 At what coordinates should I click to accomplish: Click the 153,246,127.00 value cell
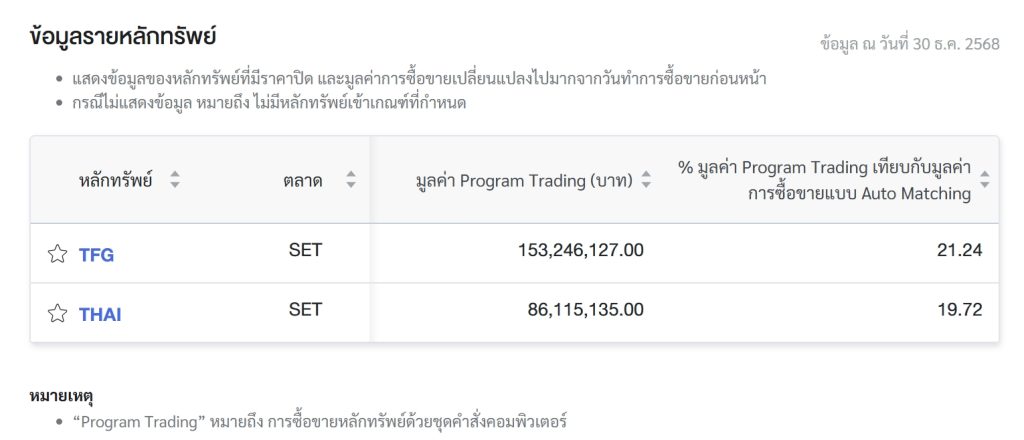point(580,250)
